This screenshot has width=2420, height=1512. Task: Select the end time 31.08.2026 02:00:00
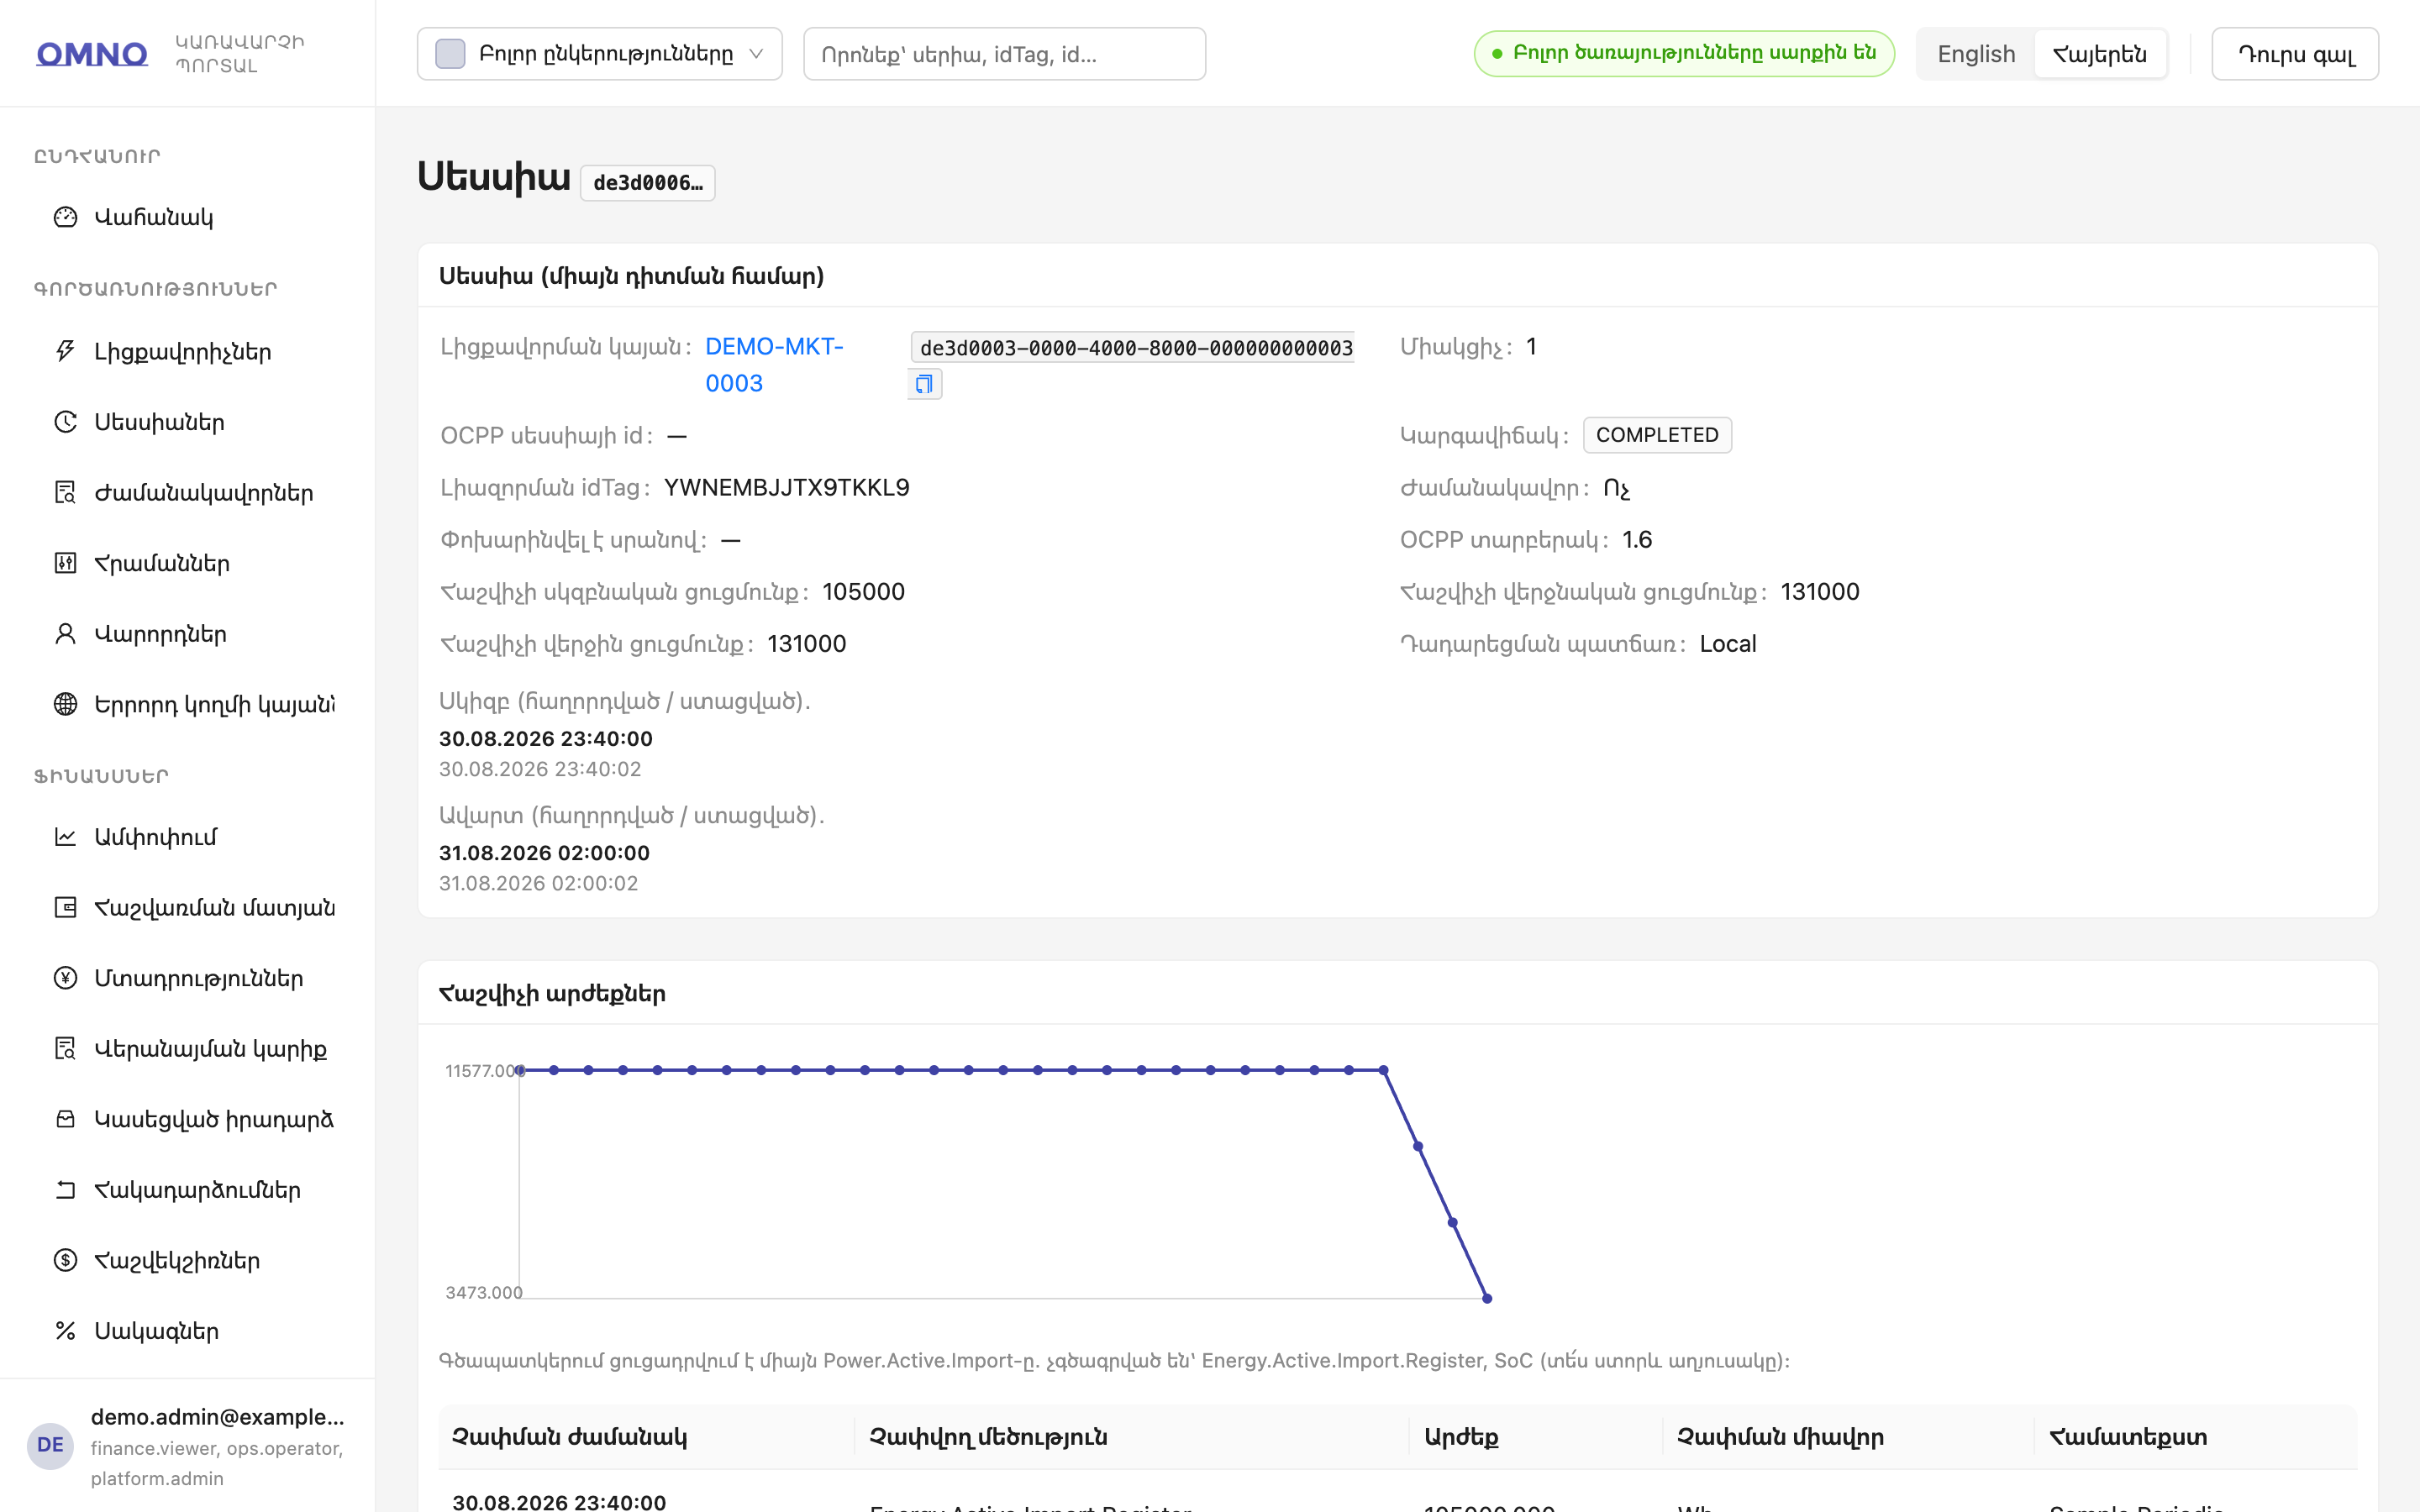[545, 853]
